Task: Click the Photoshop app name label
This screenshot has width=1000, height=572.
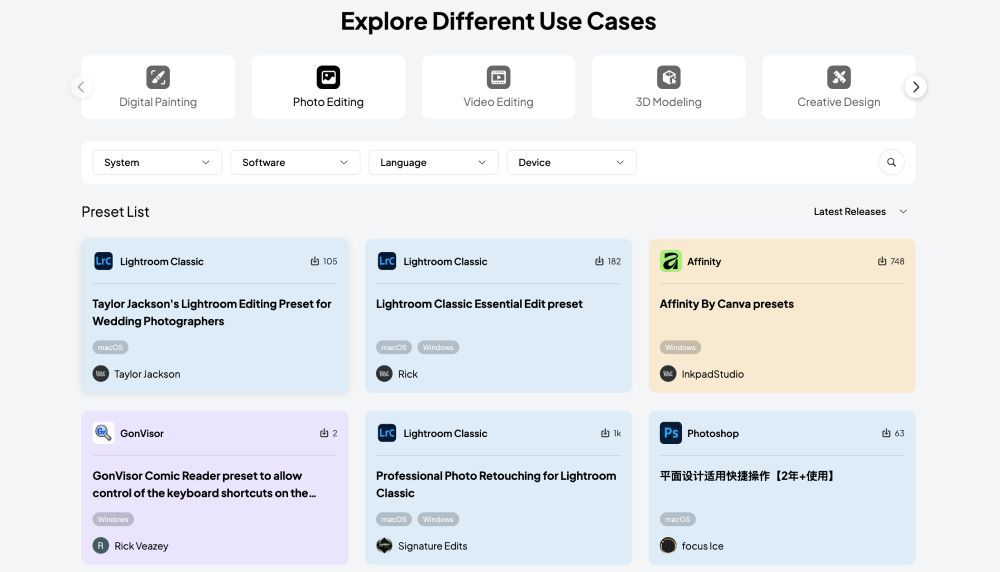Action: (x=713, y=434)
